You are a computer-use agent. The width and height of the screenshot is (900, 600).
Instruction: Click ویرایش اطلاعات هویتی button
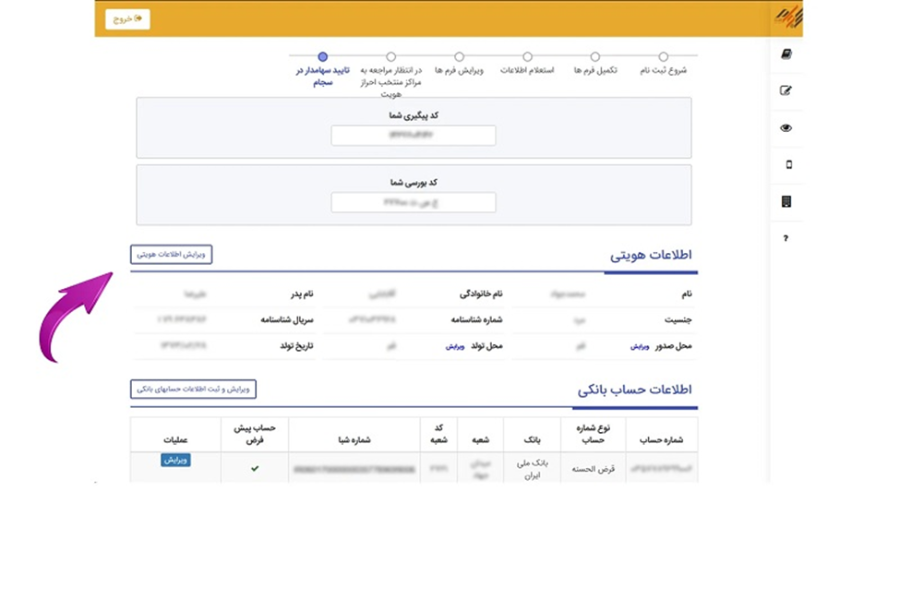coord(171,254)
